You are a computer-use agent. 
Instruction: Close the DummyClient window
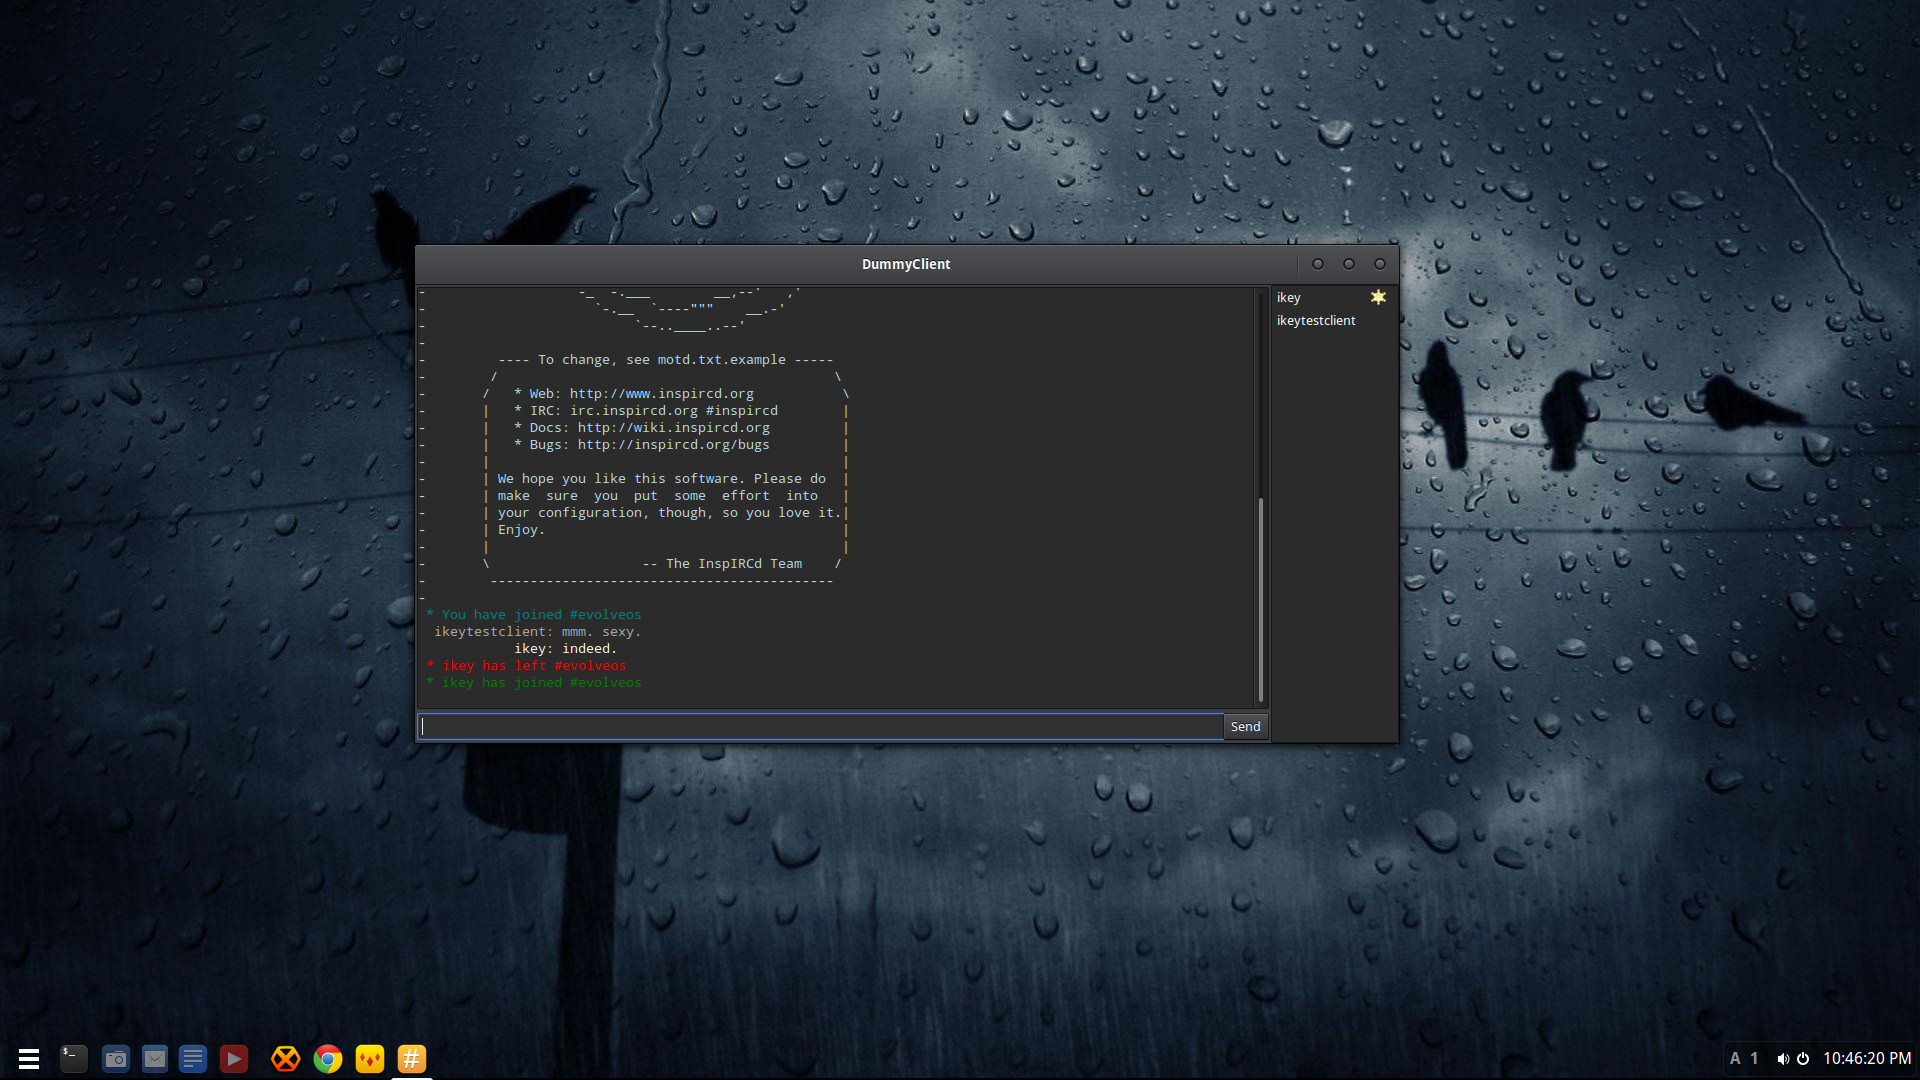(x=1380, y=264)
